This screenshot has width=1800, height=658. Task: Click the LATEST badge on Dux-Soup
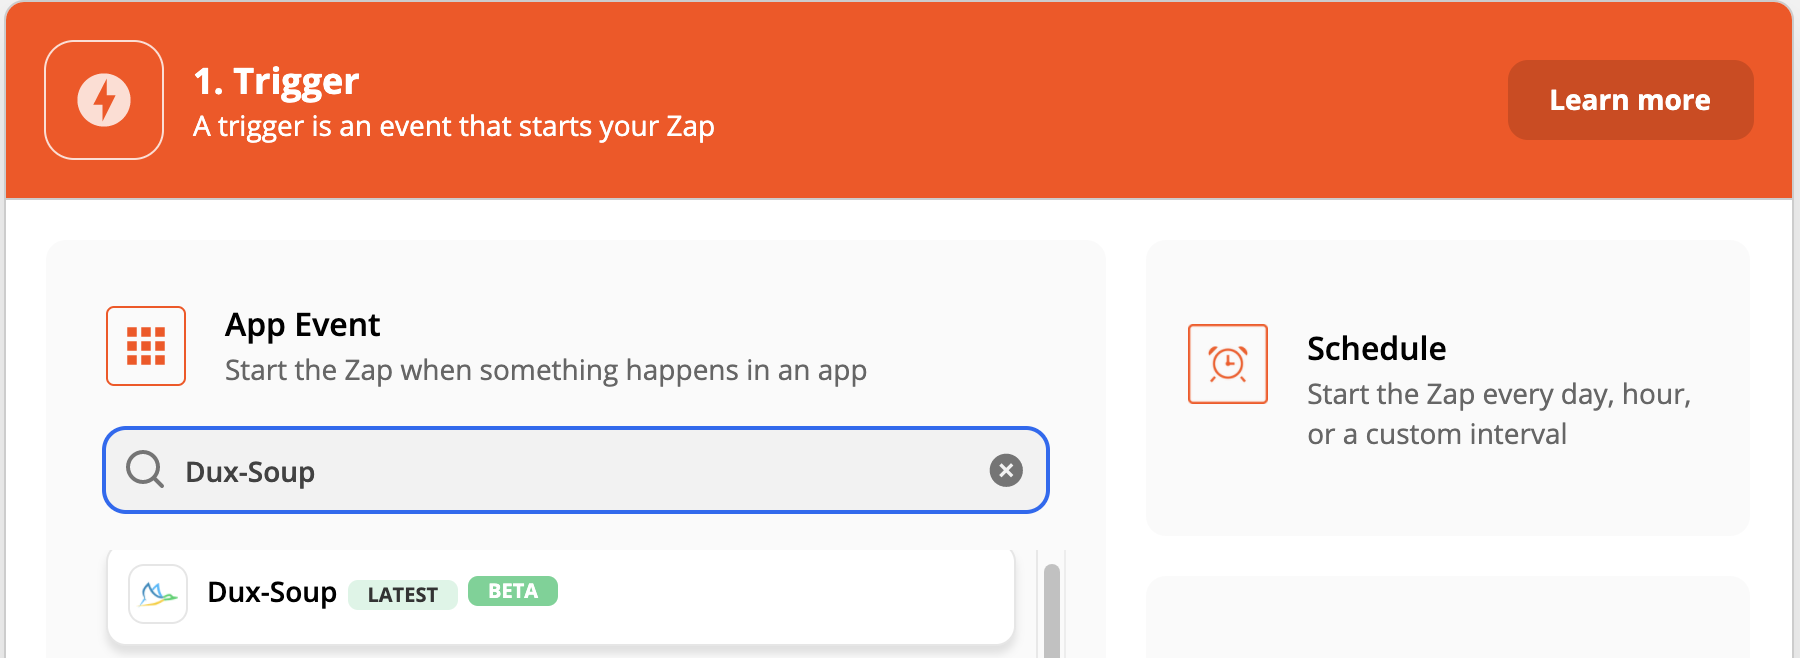403,594
